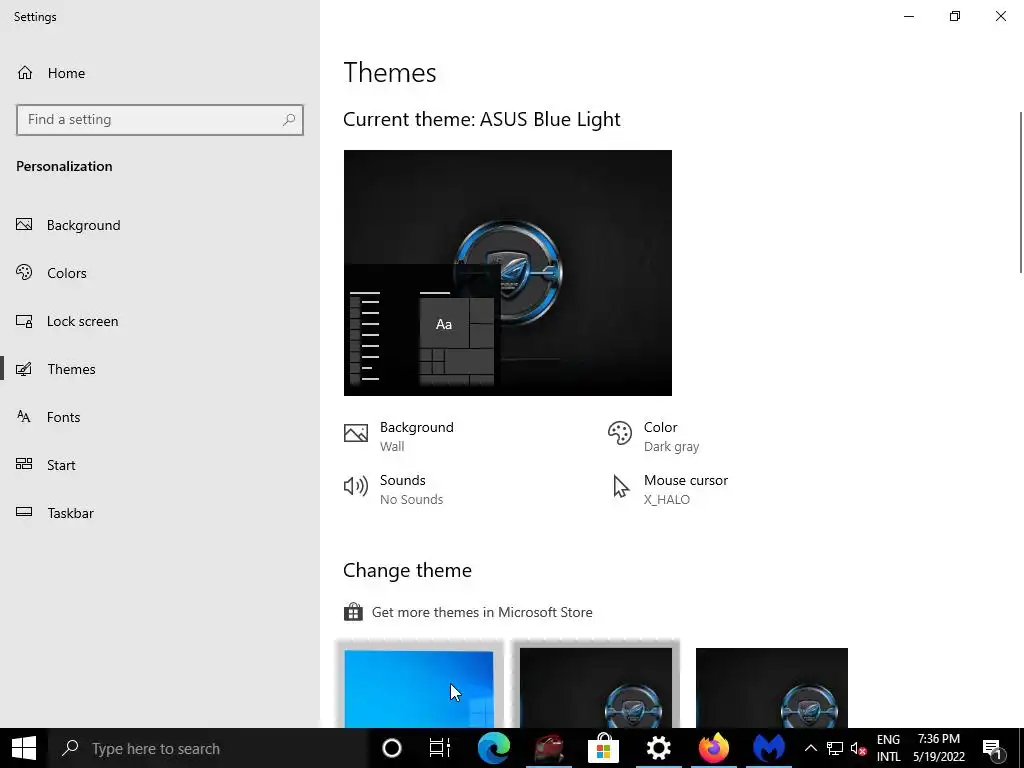Minimize the Settings window
This screenshot has width=1024, height=768.
909,16
